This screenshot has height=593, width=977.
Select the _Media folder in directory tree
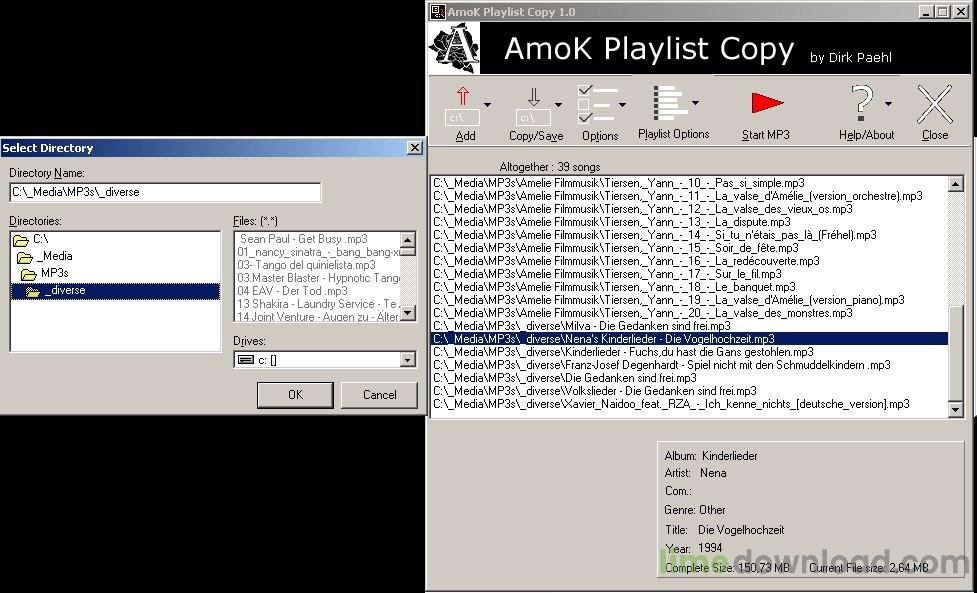(x=55, y=256)
